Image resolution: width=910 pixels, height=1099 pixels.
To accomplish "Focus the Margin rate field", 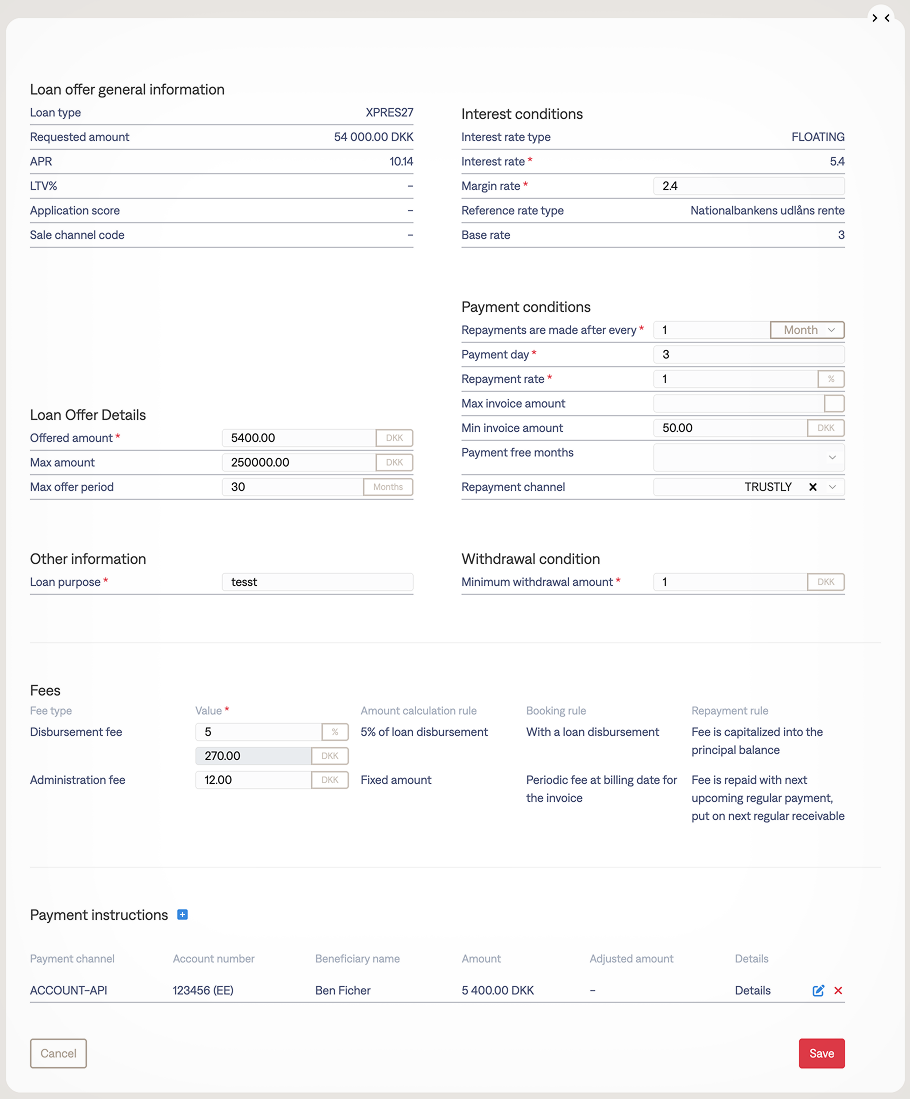I will 748,186.
